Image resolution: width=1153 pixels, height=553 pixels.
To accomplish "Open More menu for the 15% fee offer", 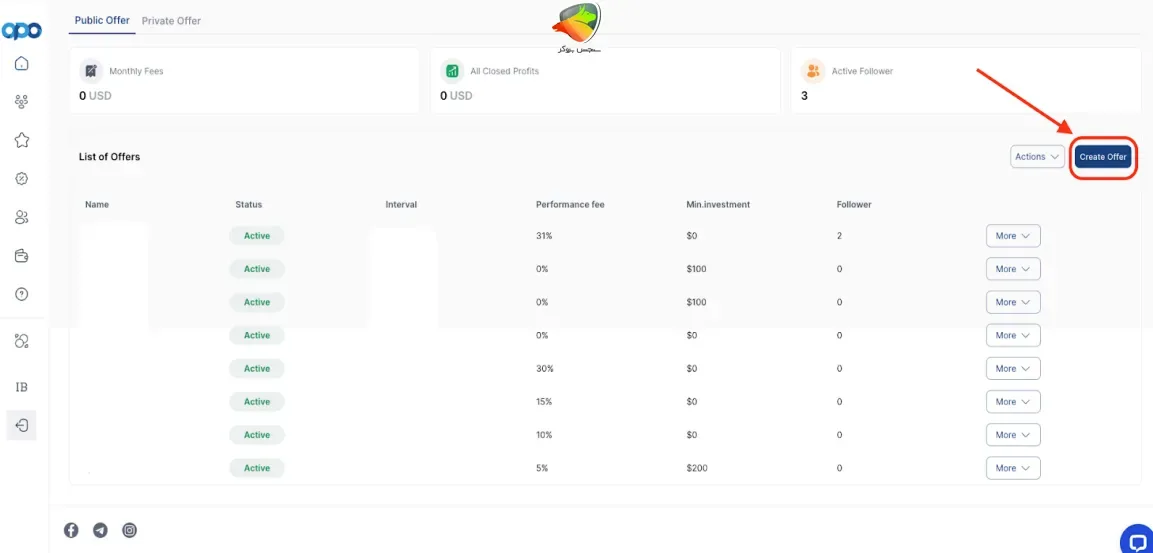I will (x=1013, y=402).
